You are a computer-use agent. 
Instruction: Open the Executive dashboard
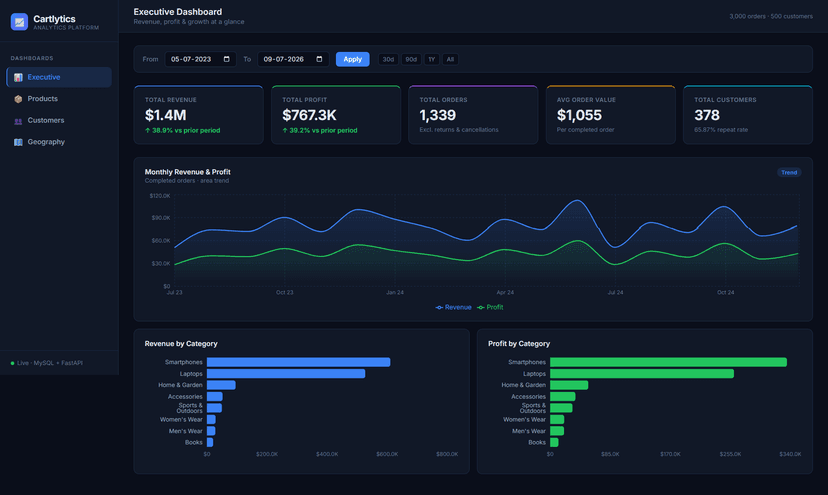(59, 77)
